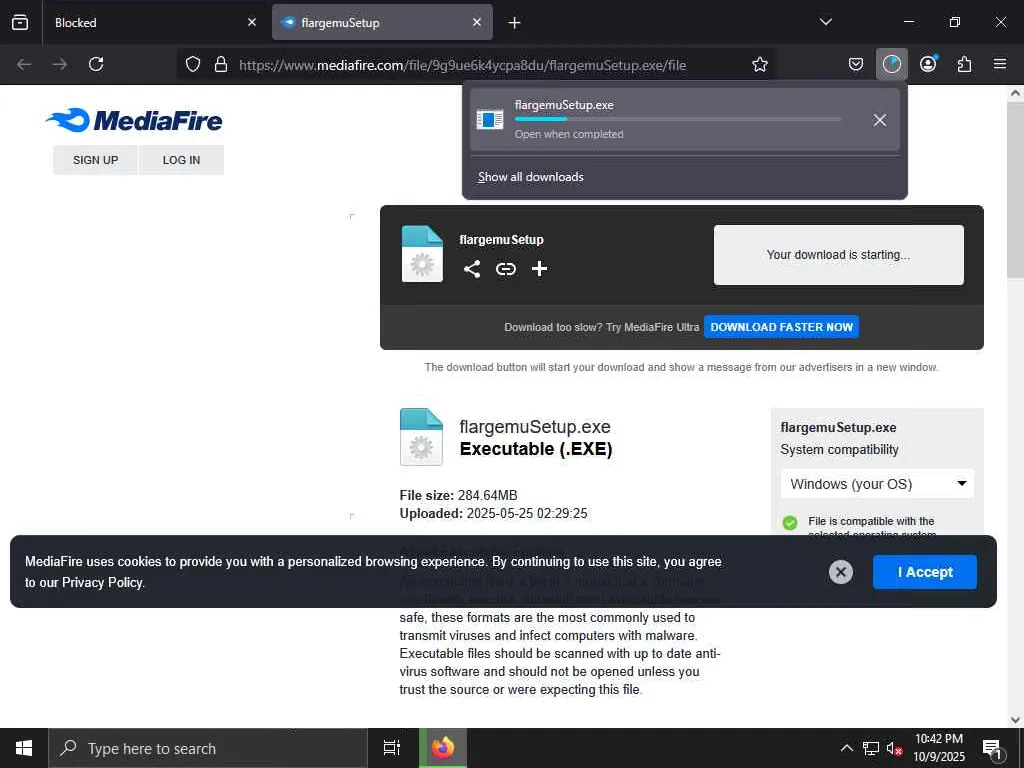Share the flargemuSetup file
The height and width of the screenshot is (768, 1024).
(472, 269)
